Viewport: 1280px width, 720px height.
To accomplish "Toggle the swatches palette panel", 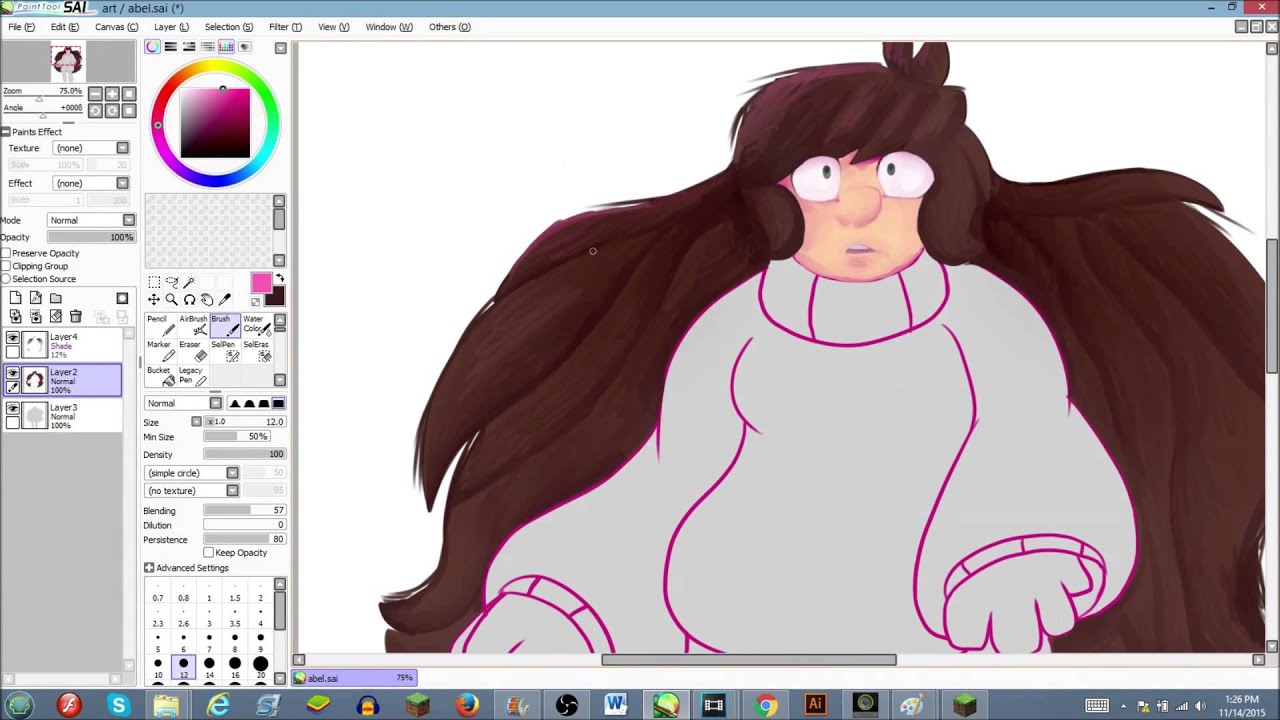I will (x=226, y=46).
